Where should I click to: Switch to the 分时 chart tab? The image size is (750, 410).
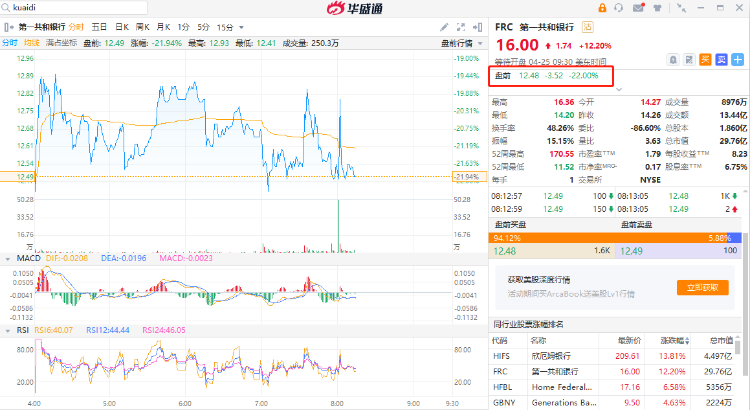[x=76, y=27]
